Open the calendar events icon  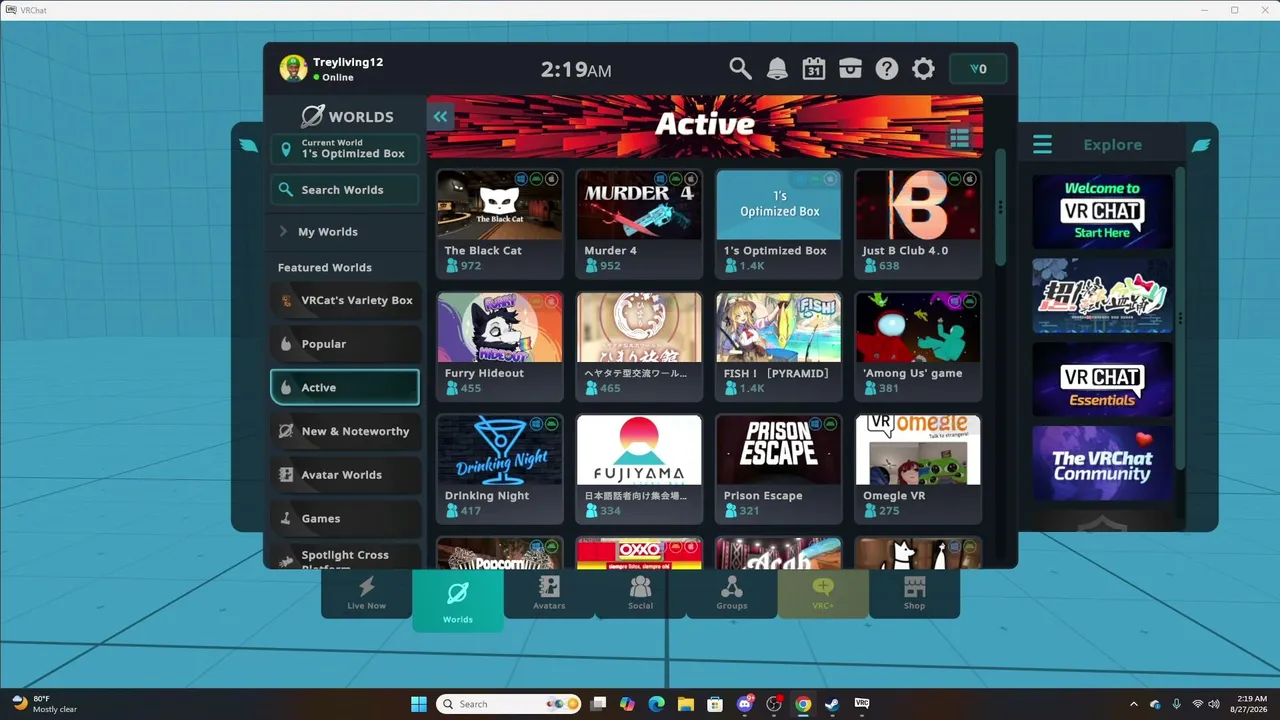coord(814,68)
